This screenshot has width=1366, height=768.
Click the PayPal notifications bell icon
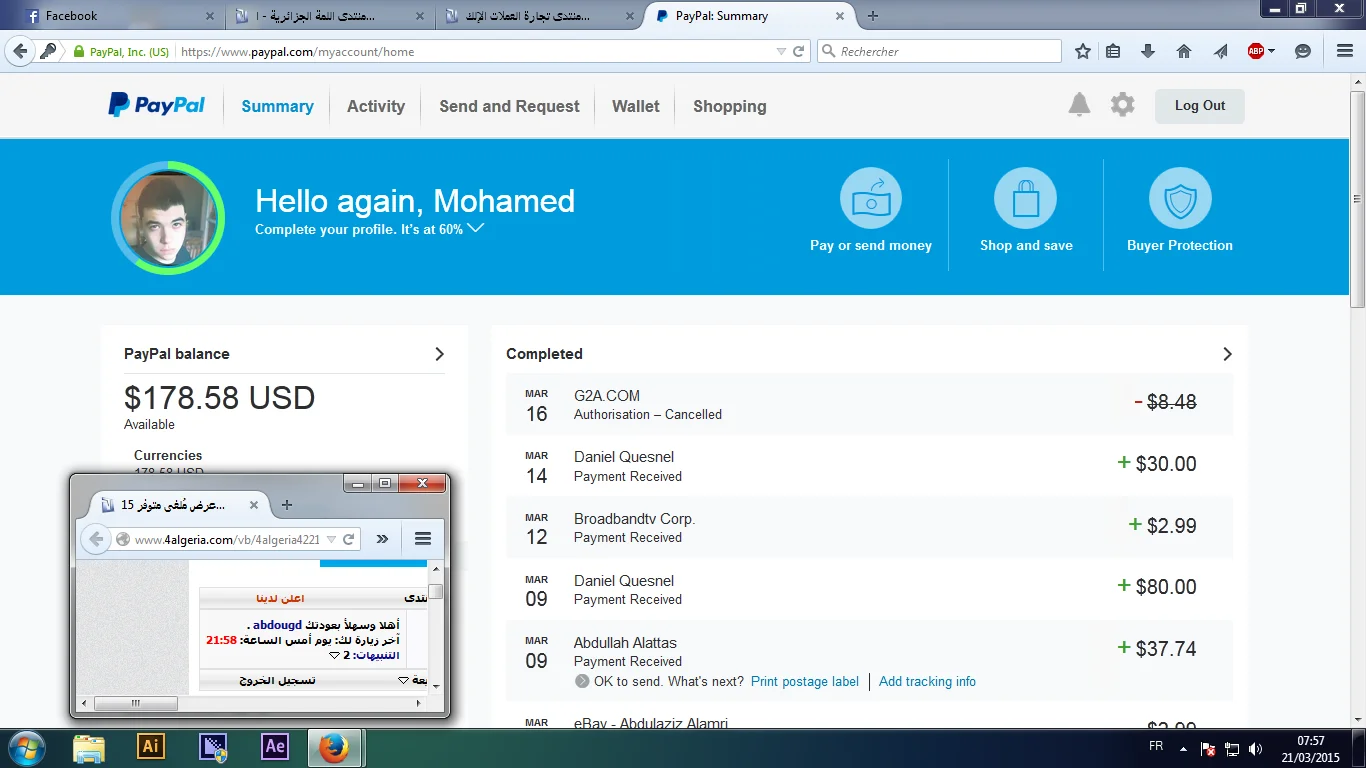tap(1079, 105)
